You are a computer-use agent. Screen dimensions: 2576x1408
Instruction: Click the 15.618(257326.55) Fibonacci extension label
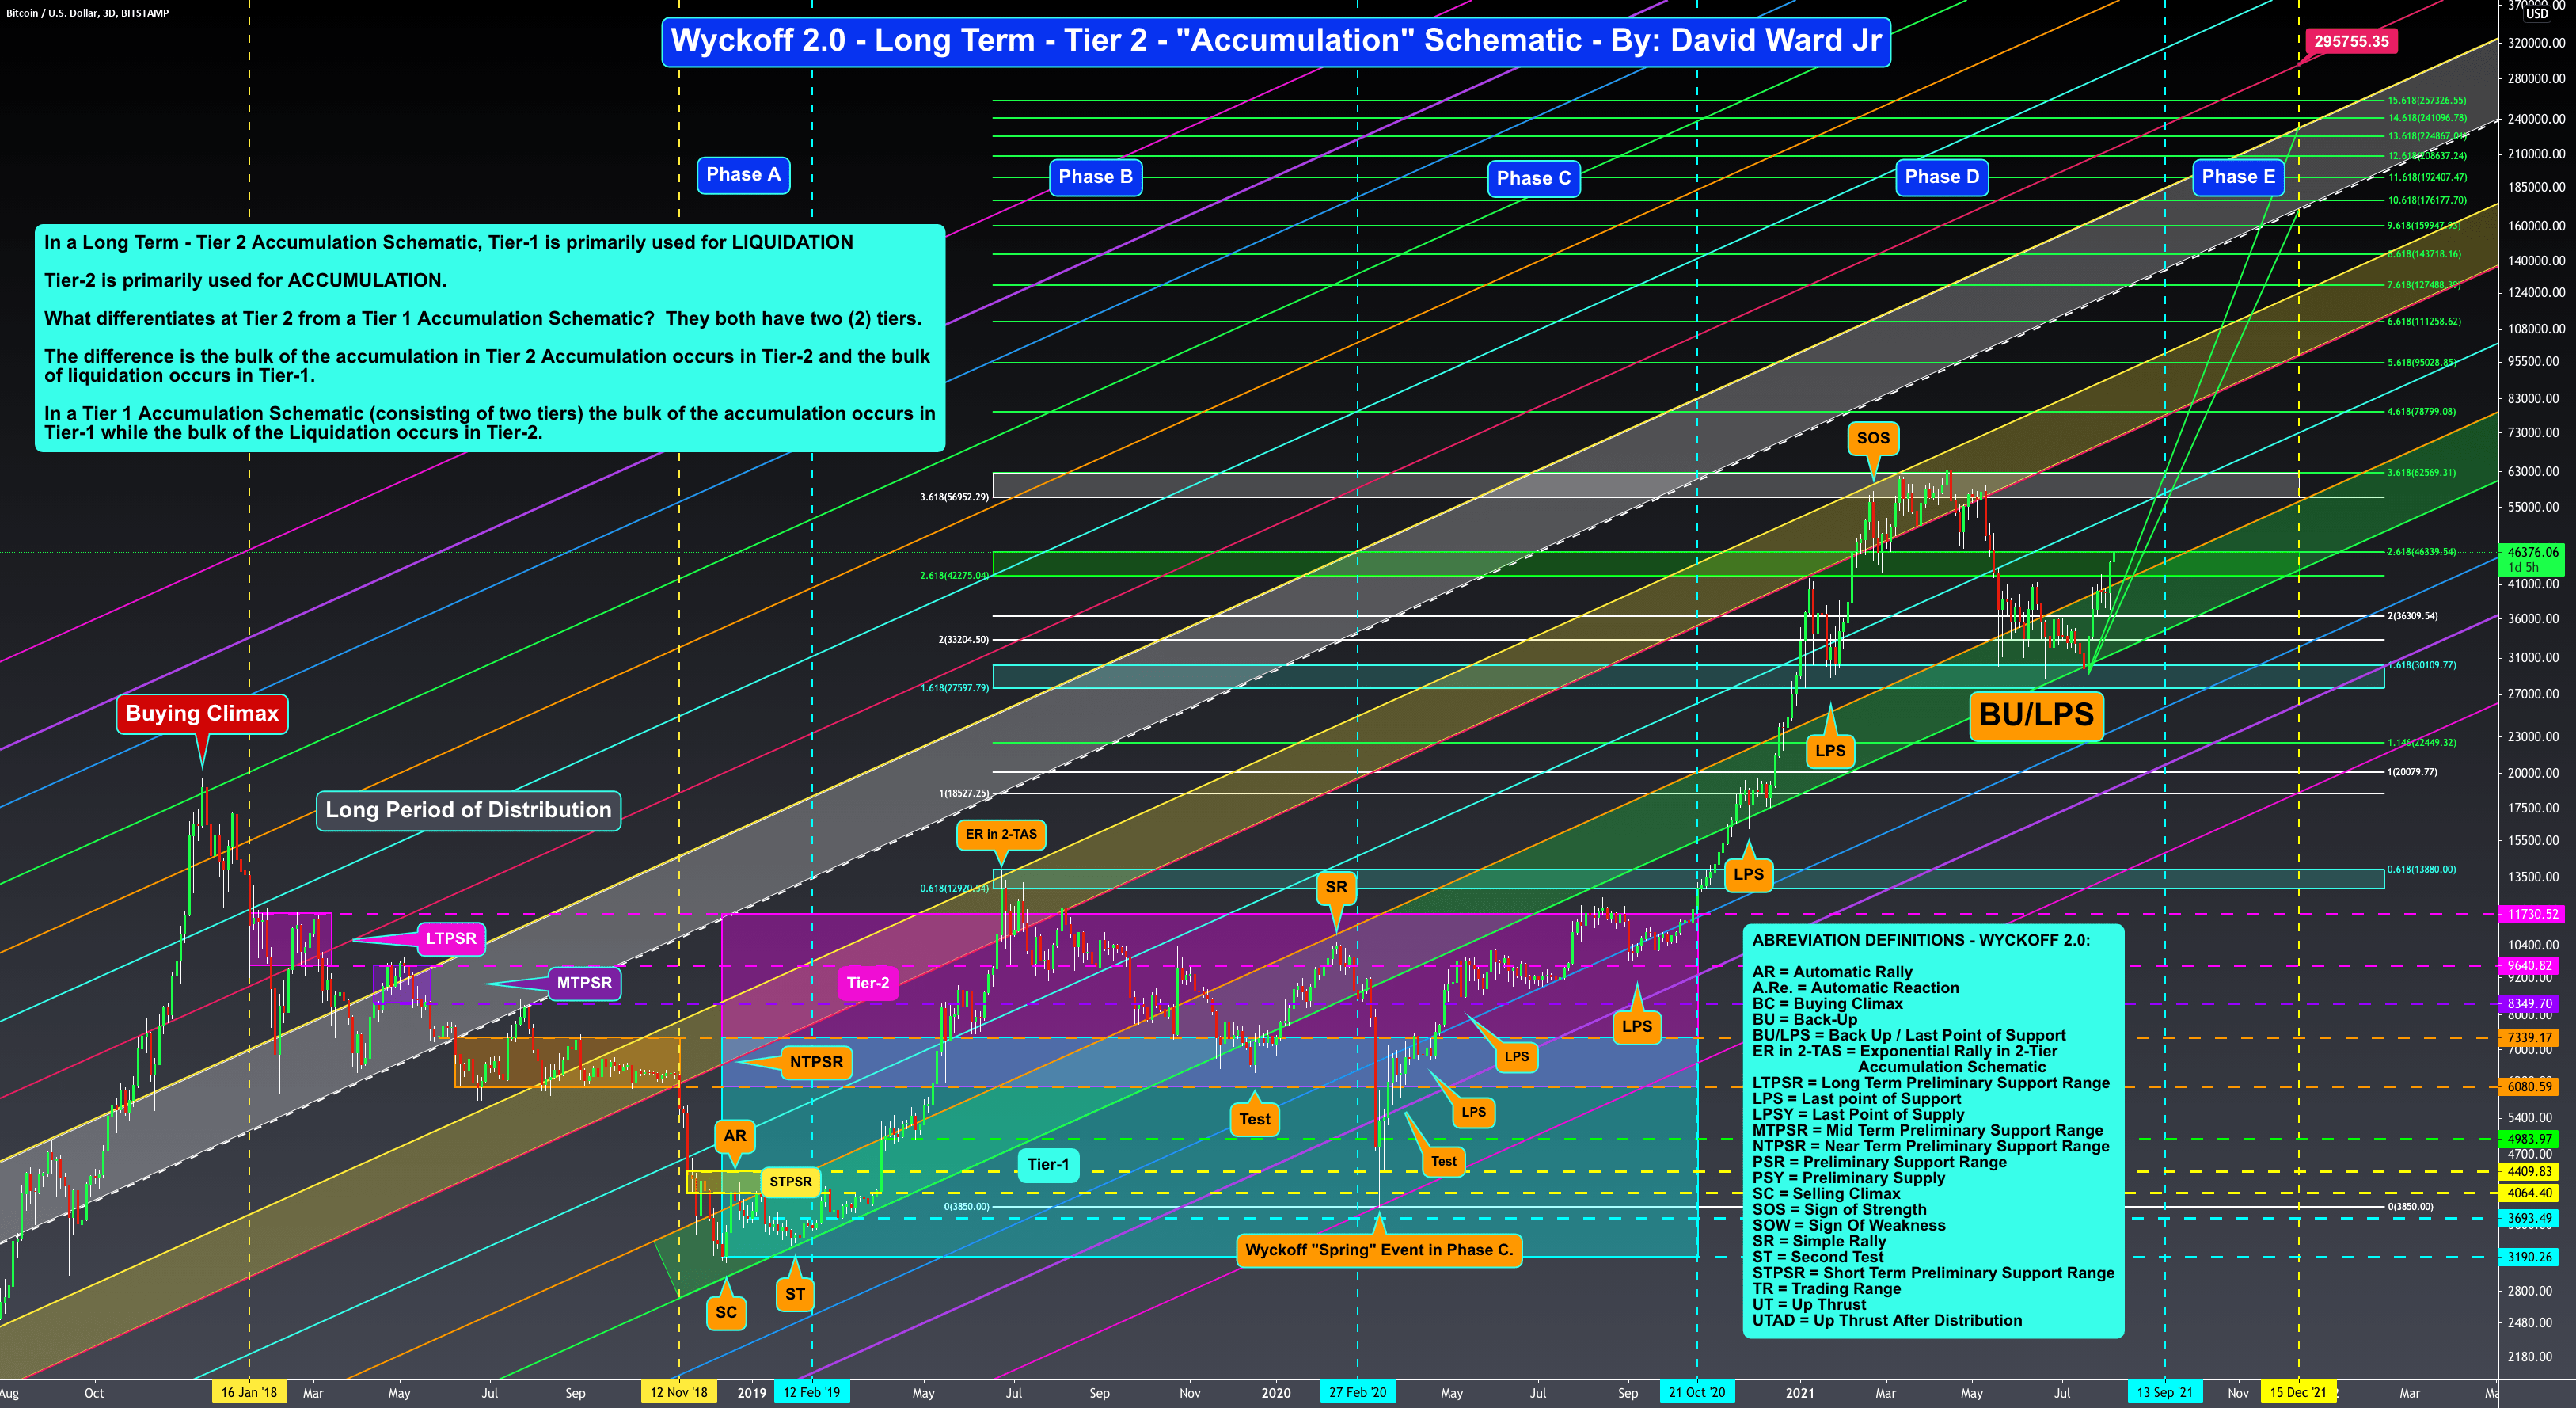pos(2427,100)
